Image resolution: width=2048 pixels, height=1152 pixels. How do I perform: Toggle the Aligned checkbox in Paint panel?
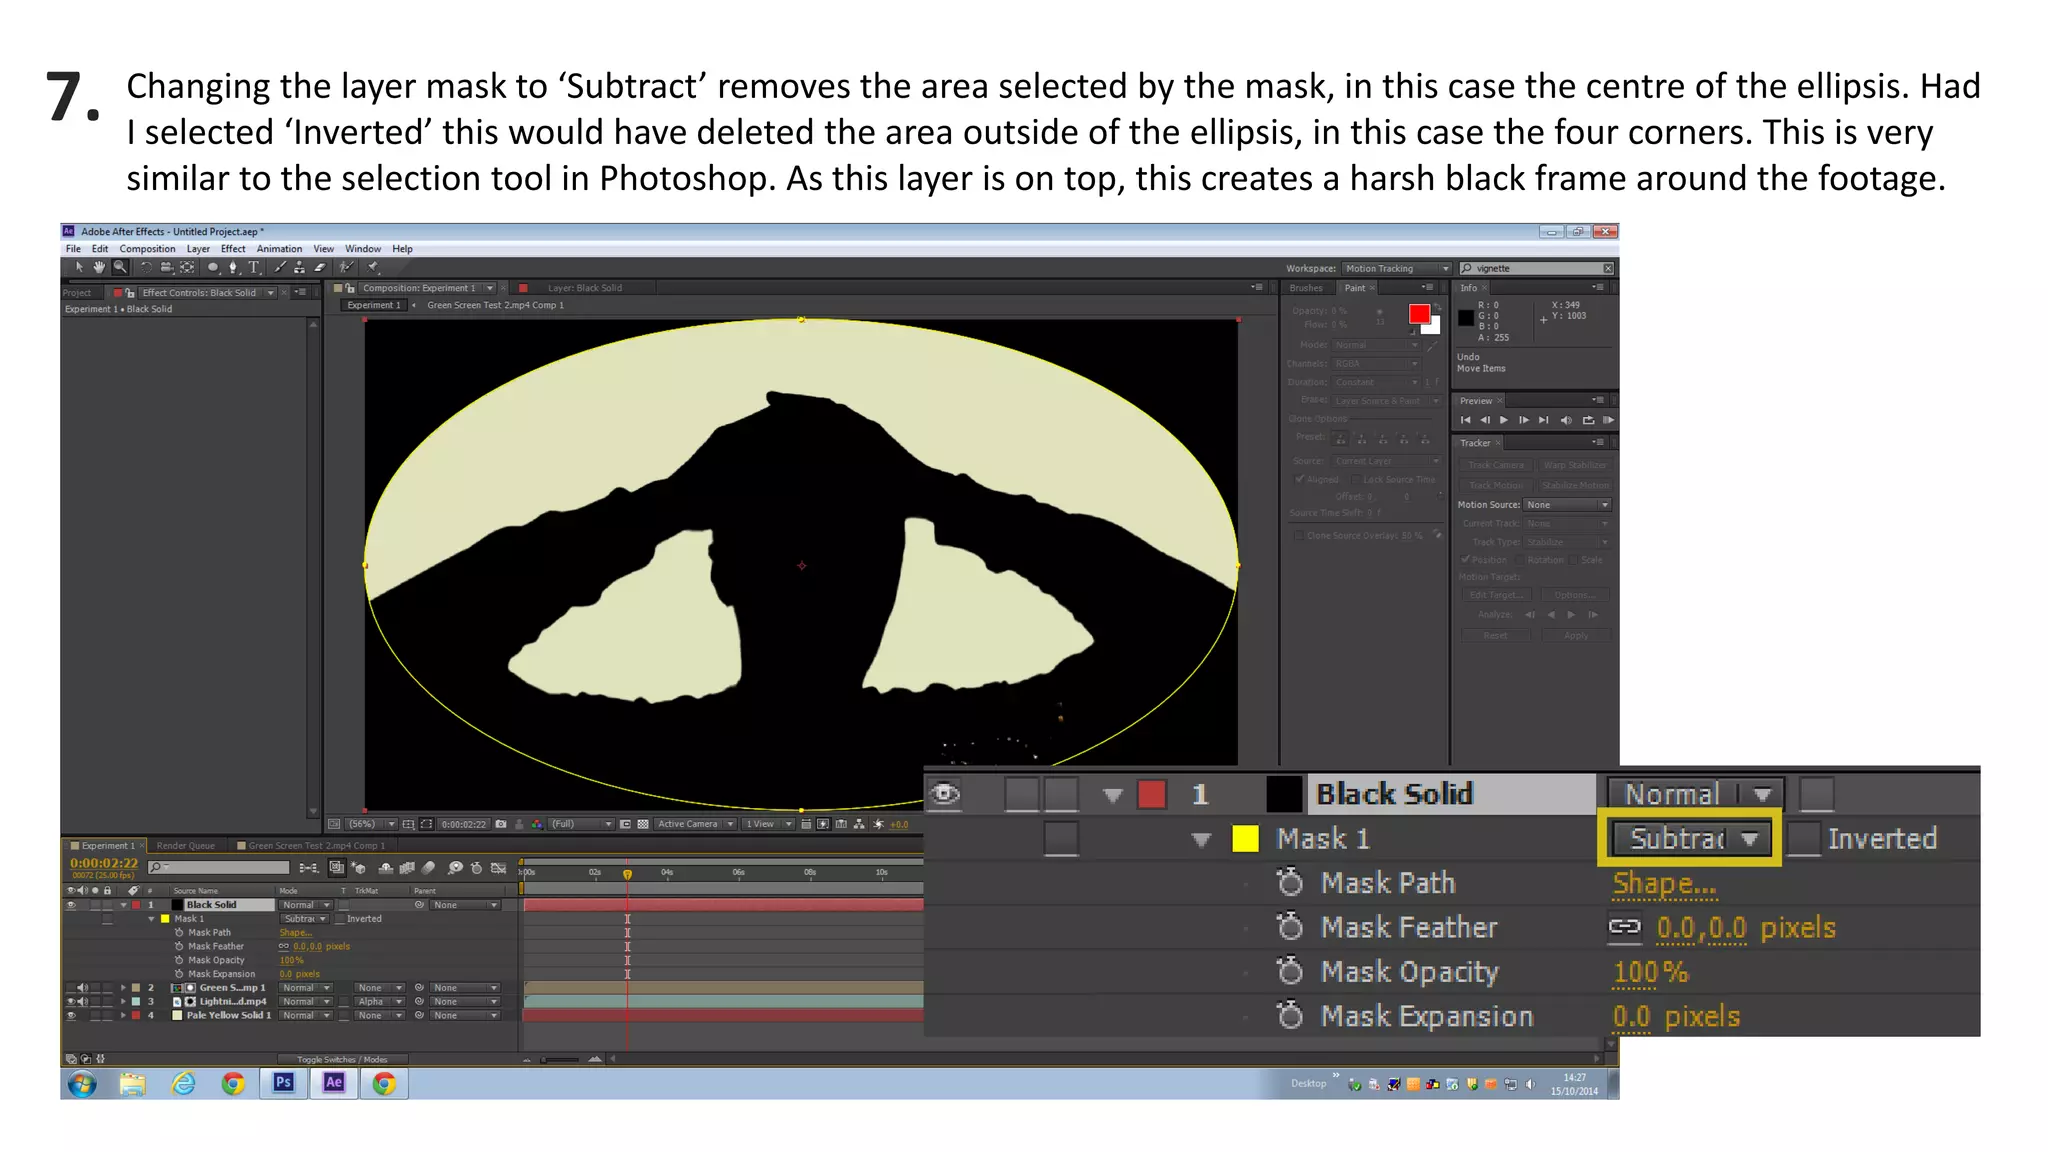click(1300, 479)
